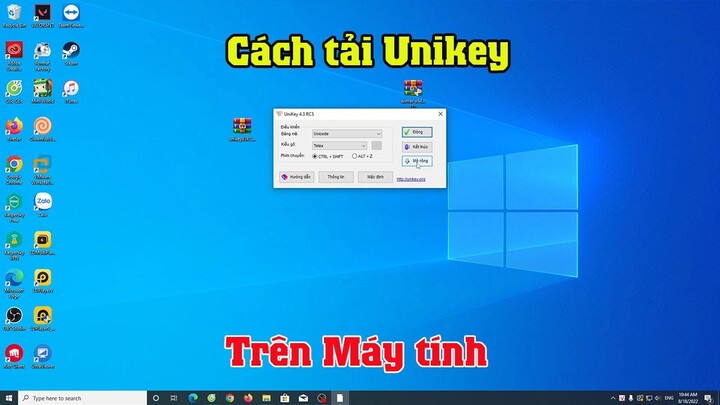Viewport: 720px width, 405px height.
Task: Click the Type here to search box
Action: click(x=83, y=398)
